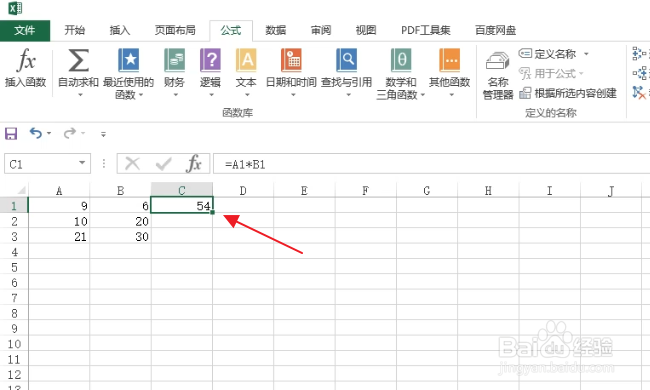Click the Undo arrow icon
The image size is (650, 390).
(36, 133)
